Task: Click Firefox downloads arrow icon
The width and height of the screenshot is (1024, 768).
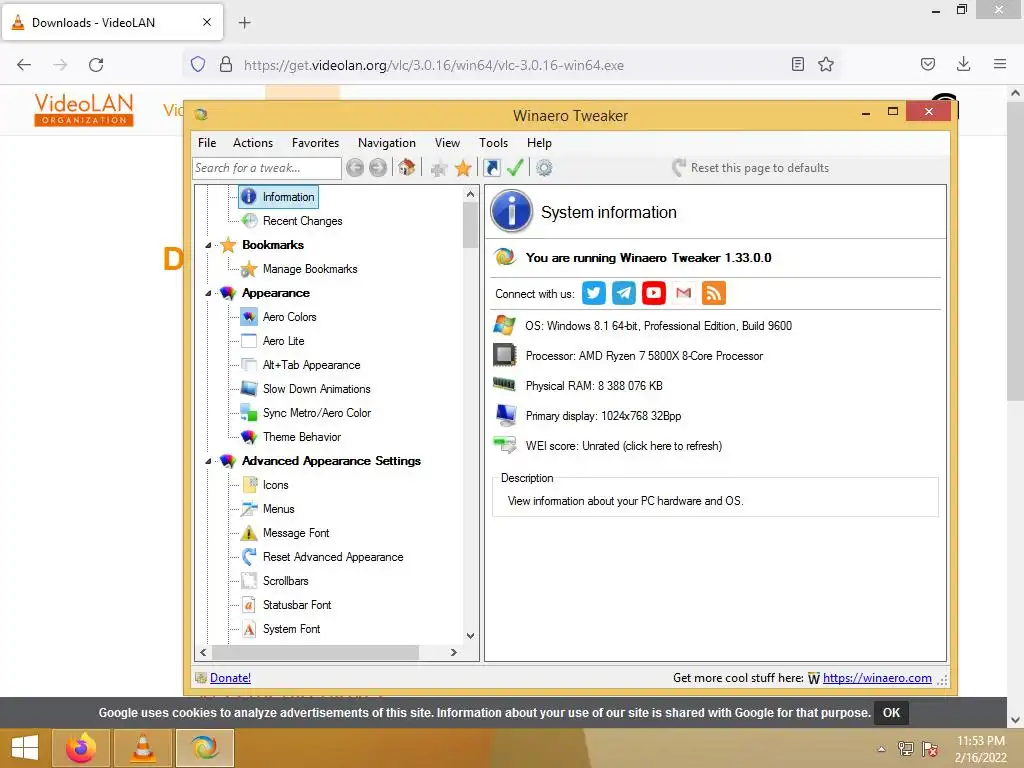Action: click(963, 64)
